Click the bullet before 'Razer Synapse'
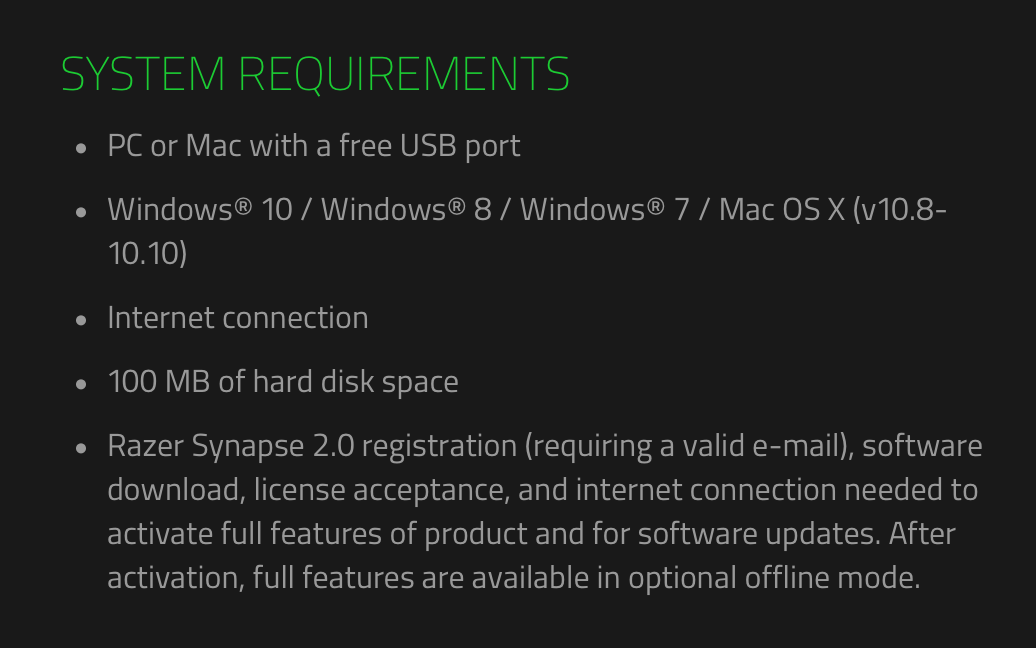 [82, 448]
